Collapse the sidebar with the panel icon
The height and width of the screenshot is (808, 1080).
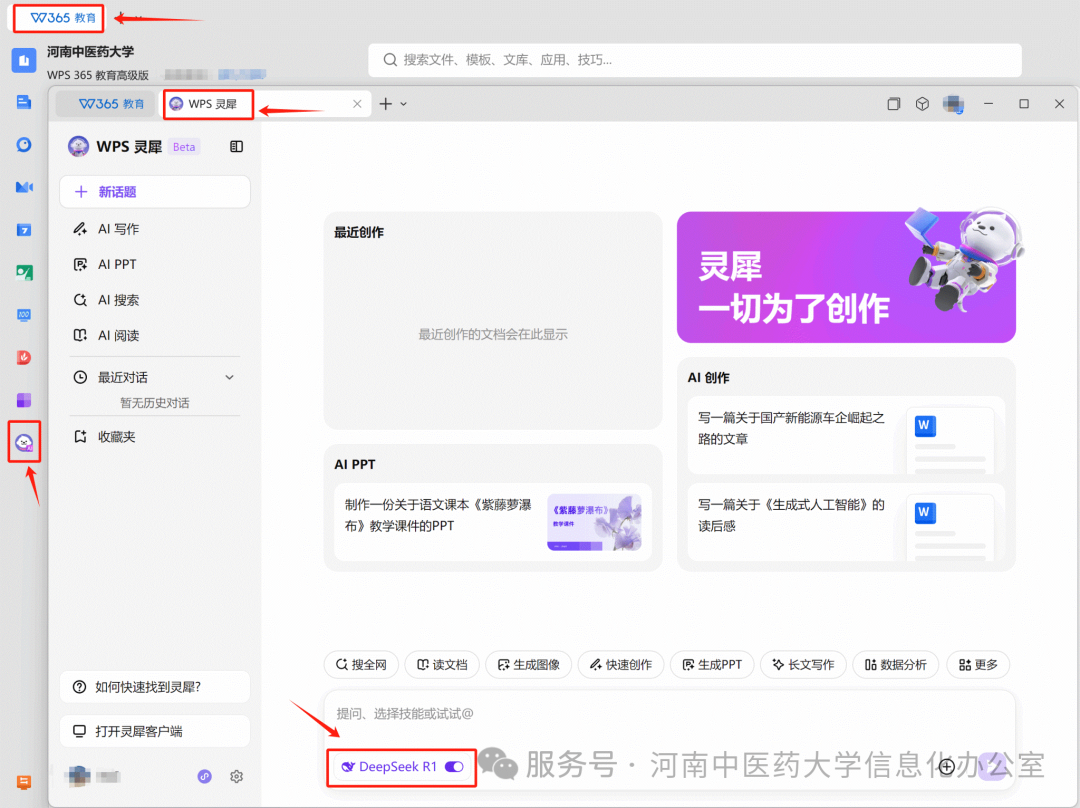236,146
